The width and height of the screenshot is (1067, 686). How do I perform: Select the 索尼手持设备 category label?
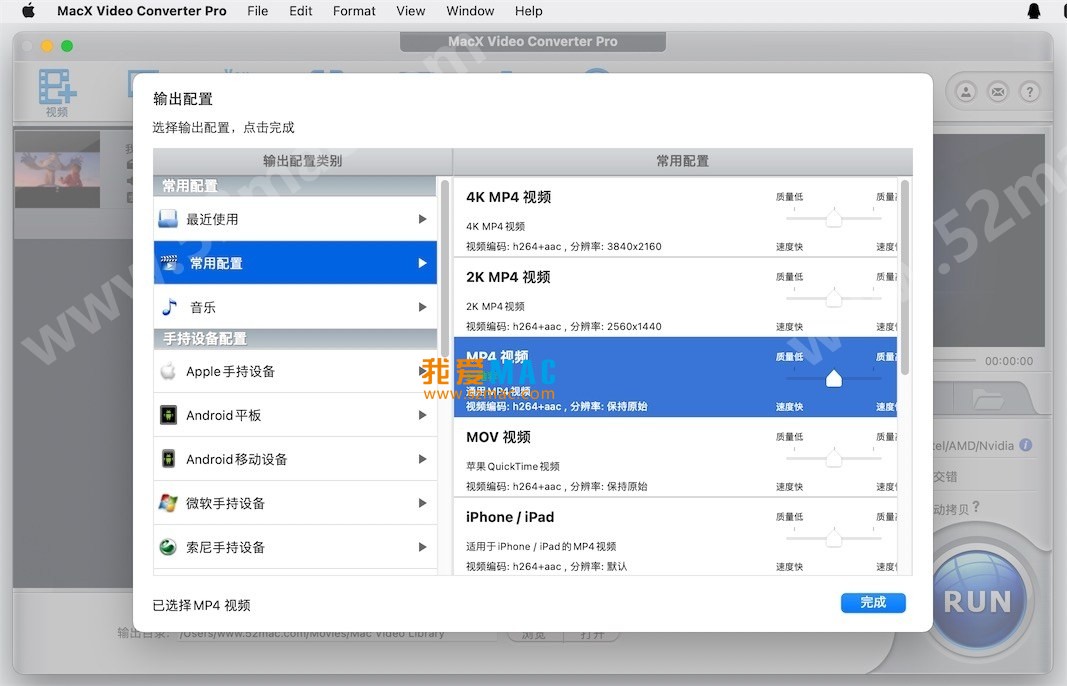tap(225, 547)
